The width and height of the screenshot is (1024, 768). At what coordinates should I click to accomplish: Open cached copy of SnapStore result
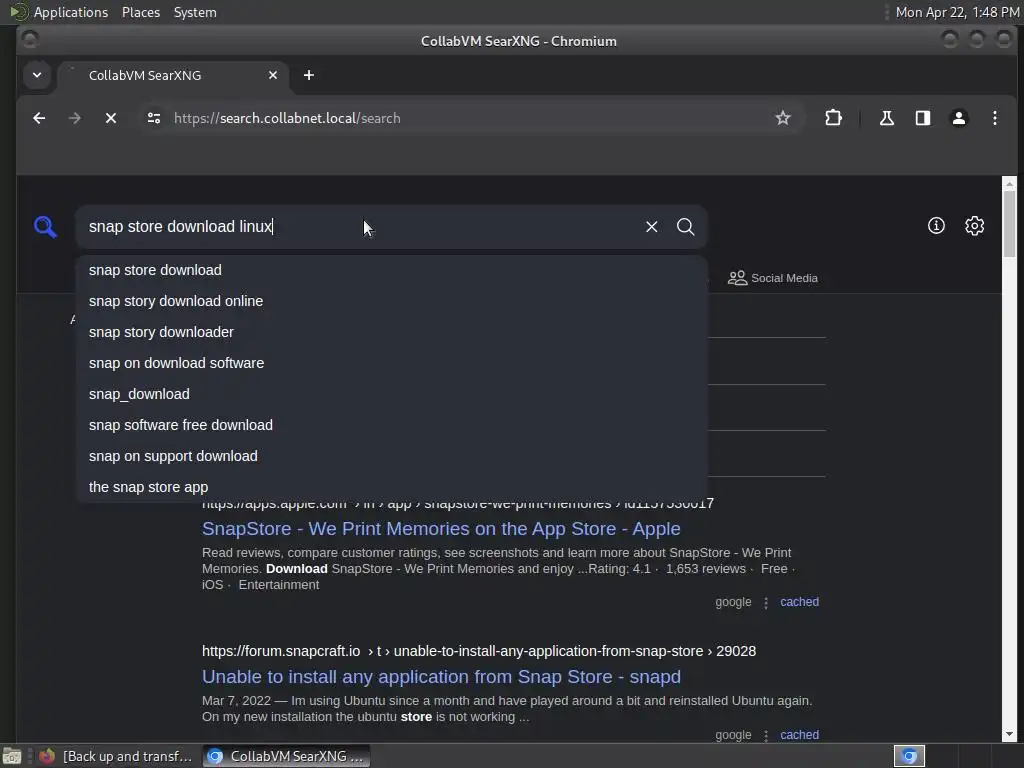799,601
